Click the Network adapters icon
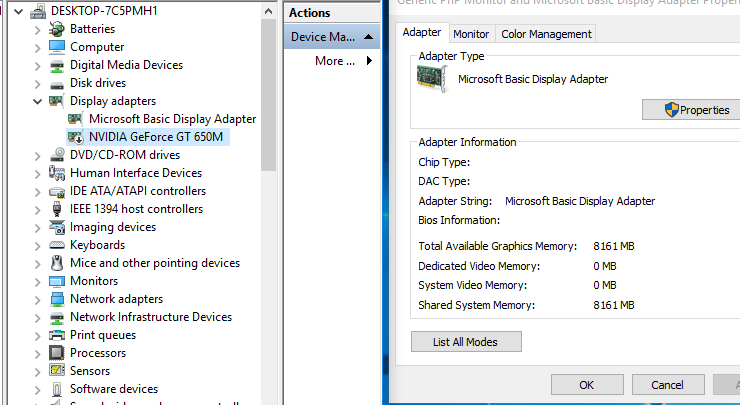 pos(57,299)
